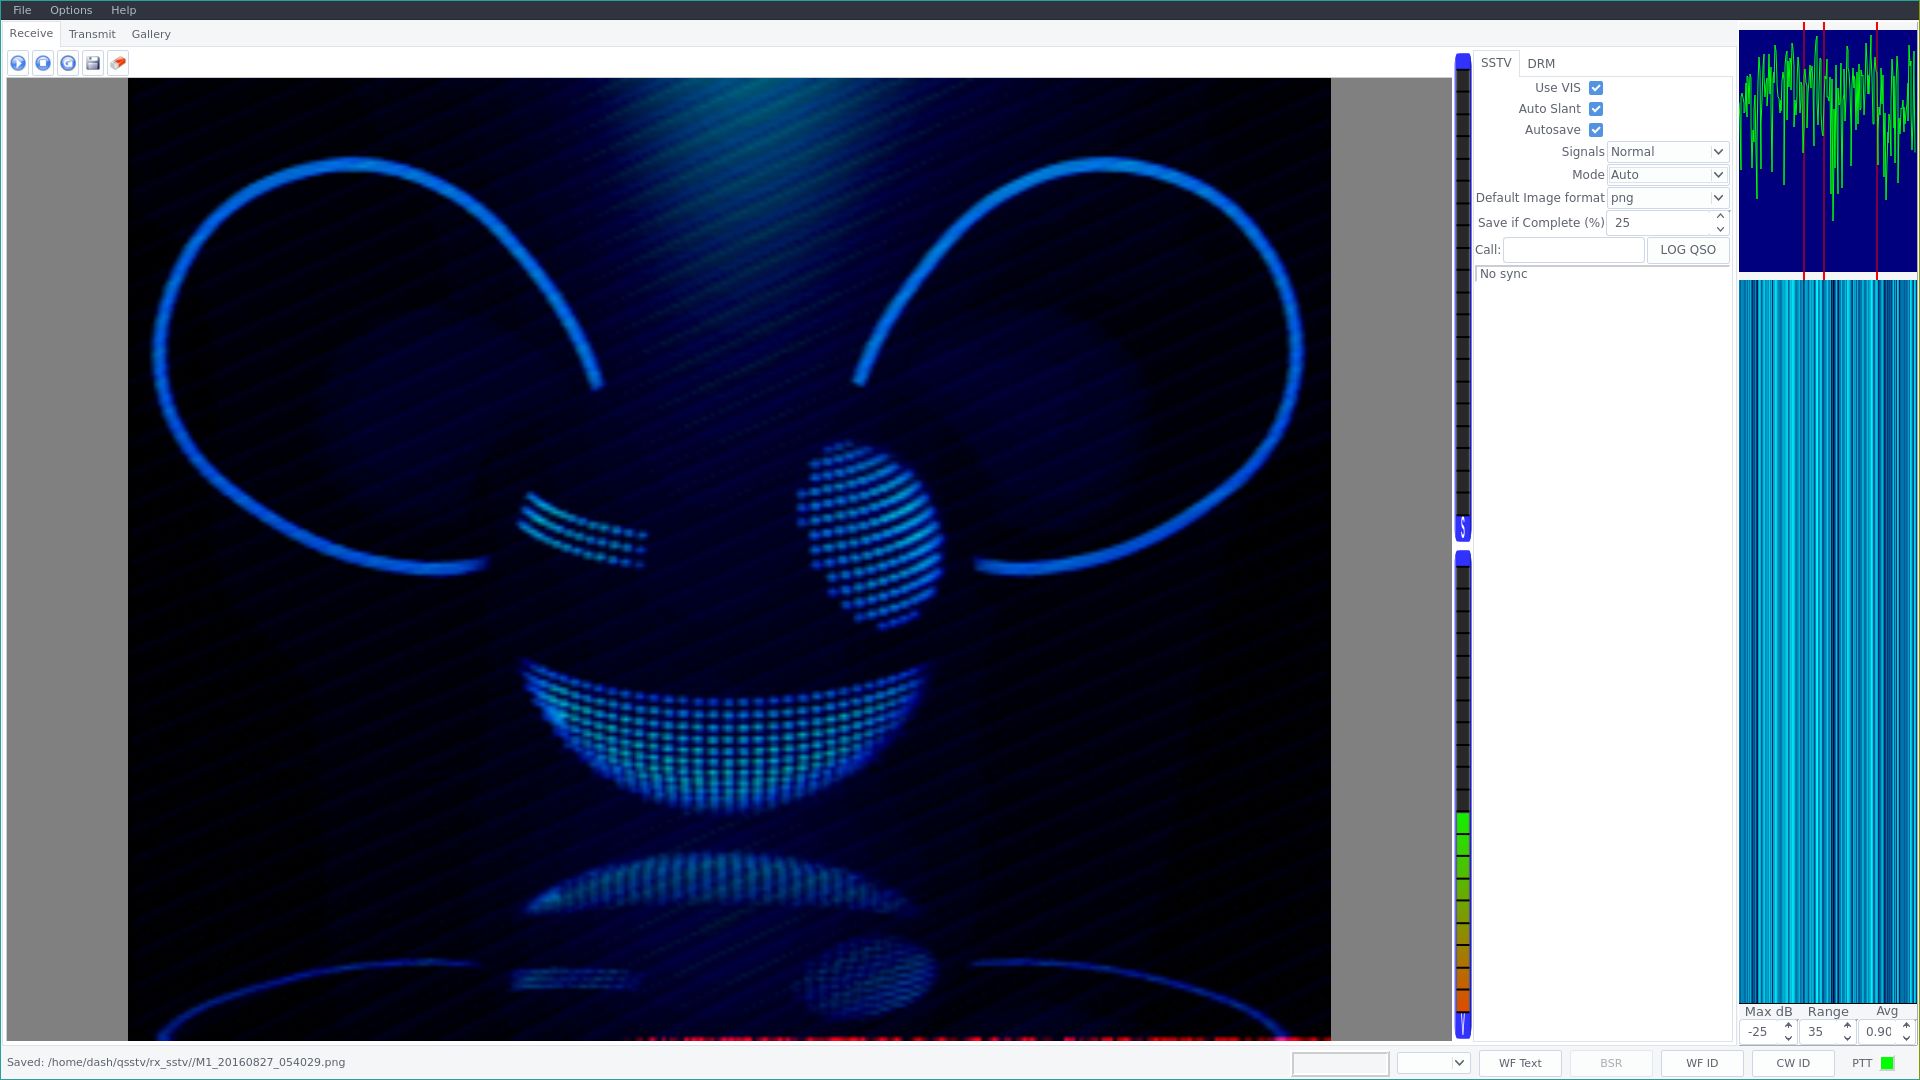
Task: Decrease the Avg value
Action: point(1906,1038)
